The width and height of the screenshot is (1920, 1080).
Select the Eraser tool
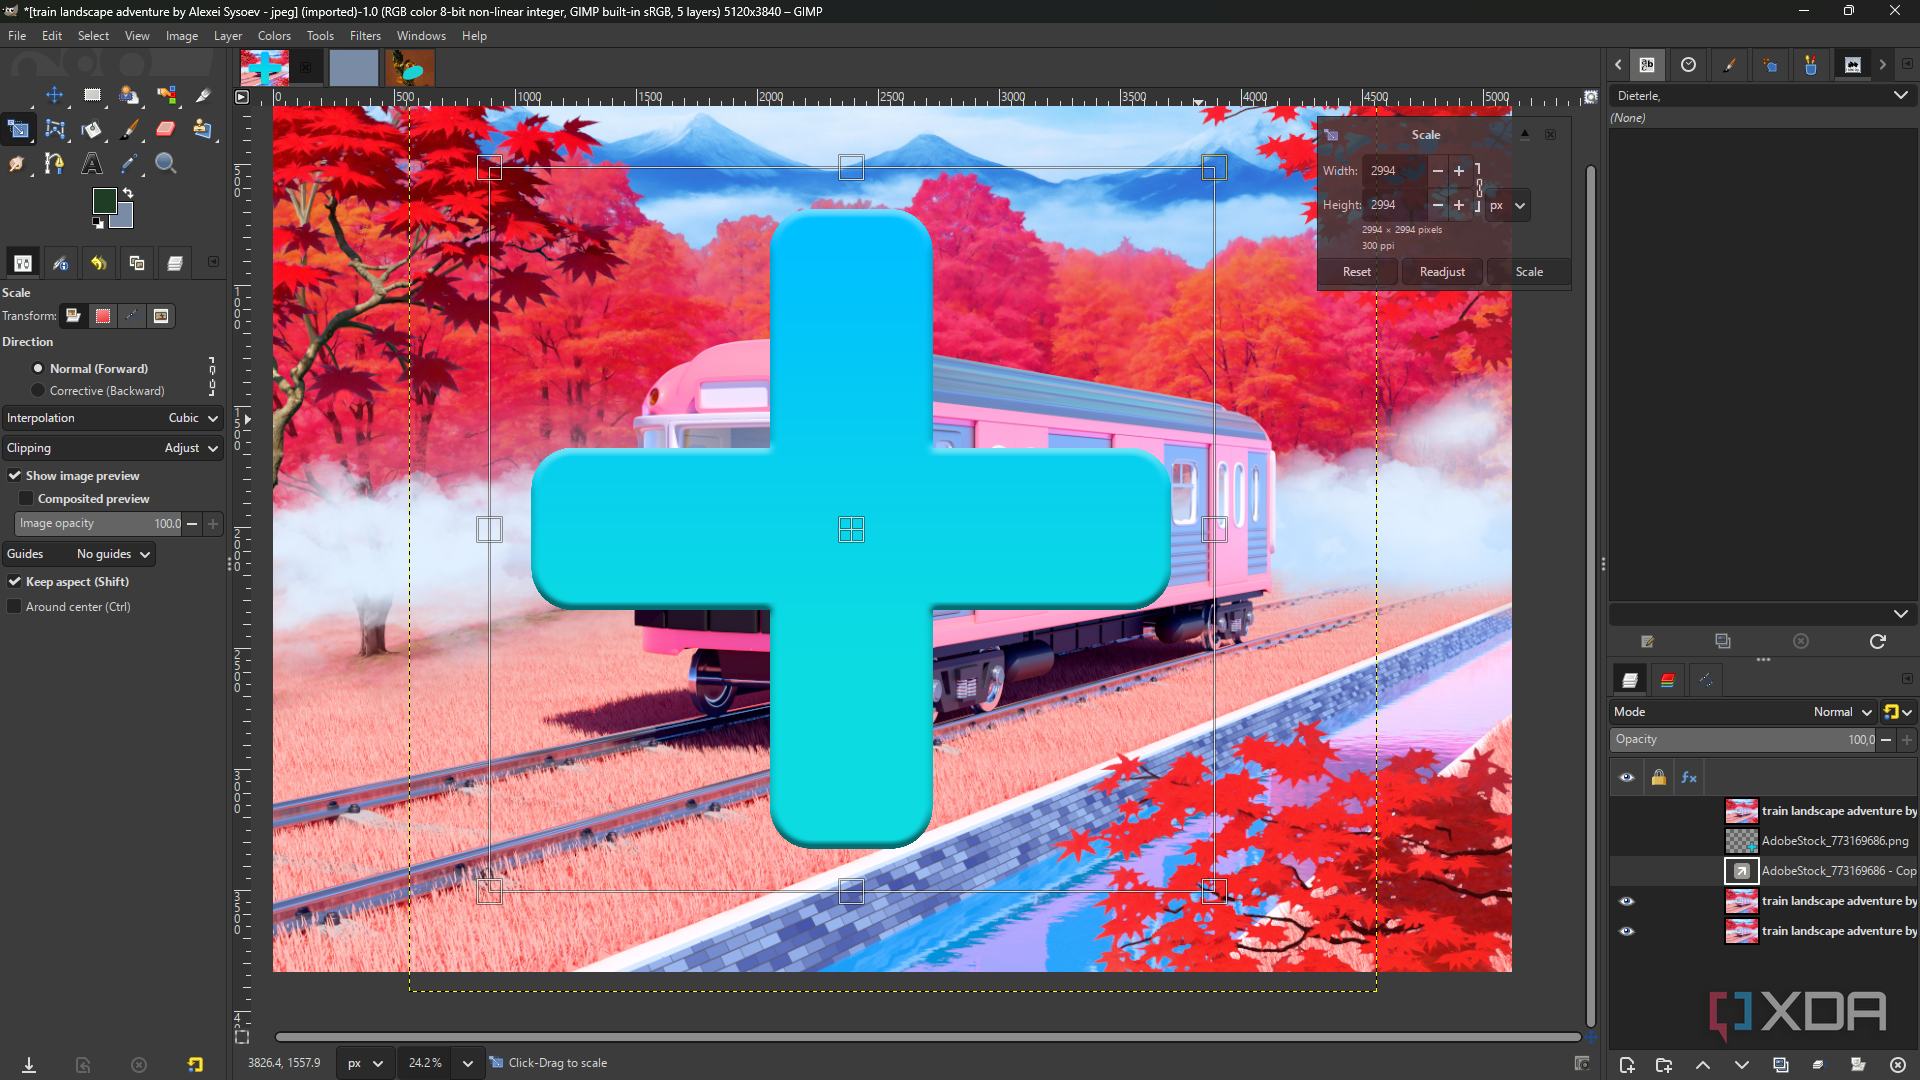[166, 129]
